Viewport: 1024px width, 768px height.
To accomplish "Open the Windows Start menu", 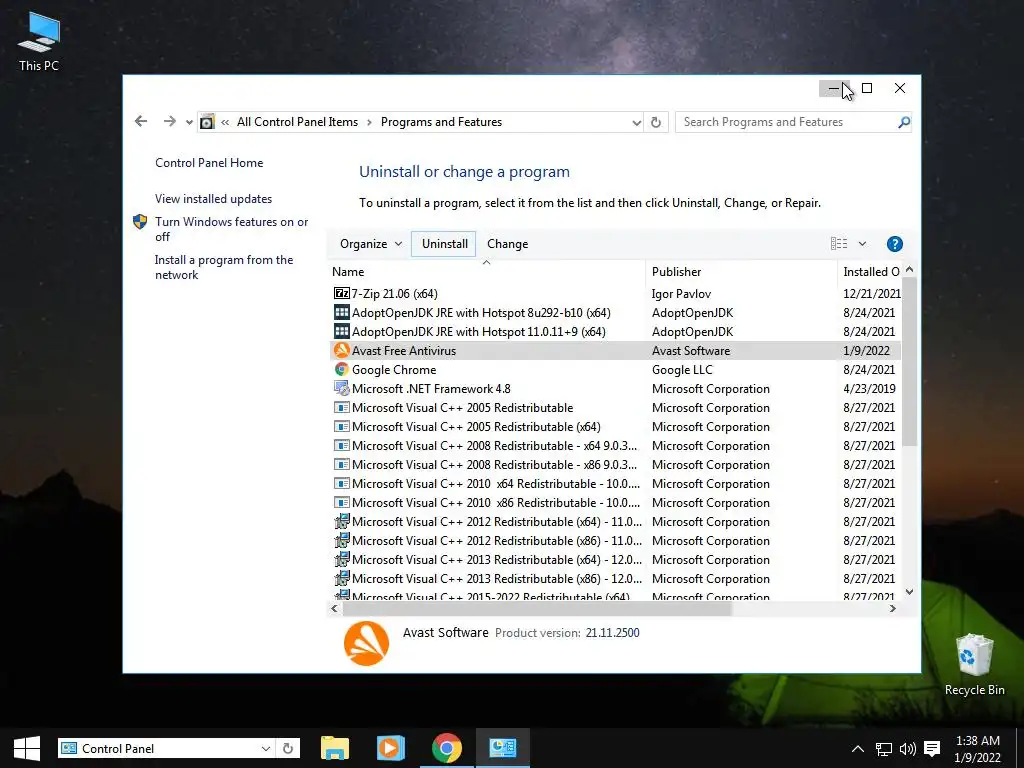I will [27, 748].
